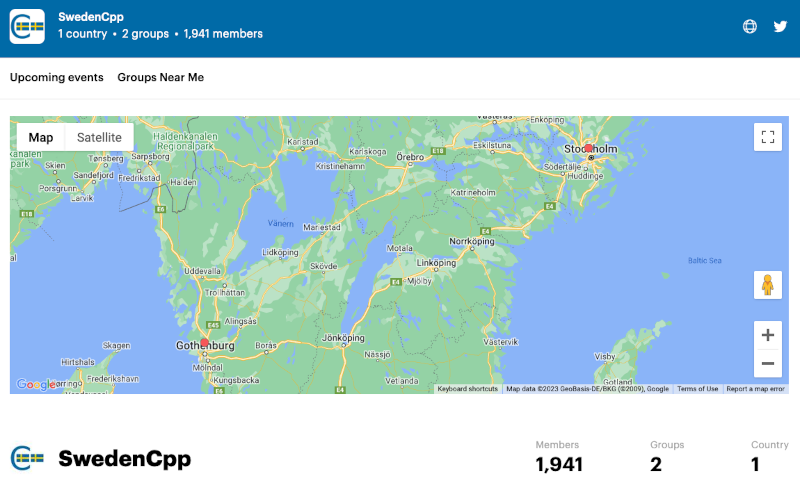The height and width of the screenshot is (483, 800).
Task: Click the Visby label on the map
Action: 605,357
